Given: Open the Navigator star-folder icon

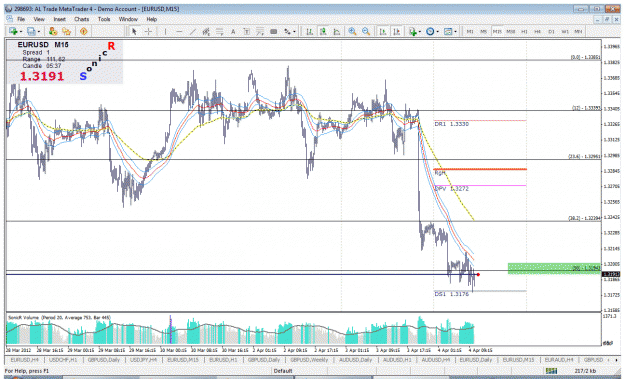Looking at the screenshot, I should click(x=67, y=31).
